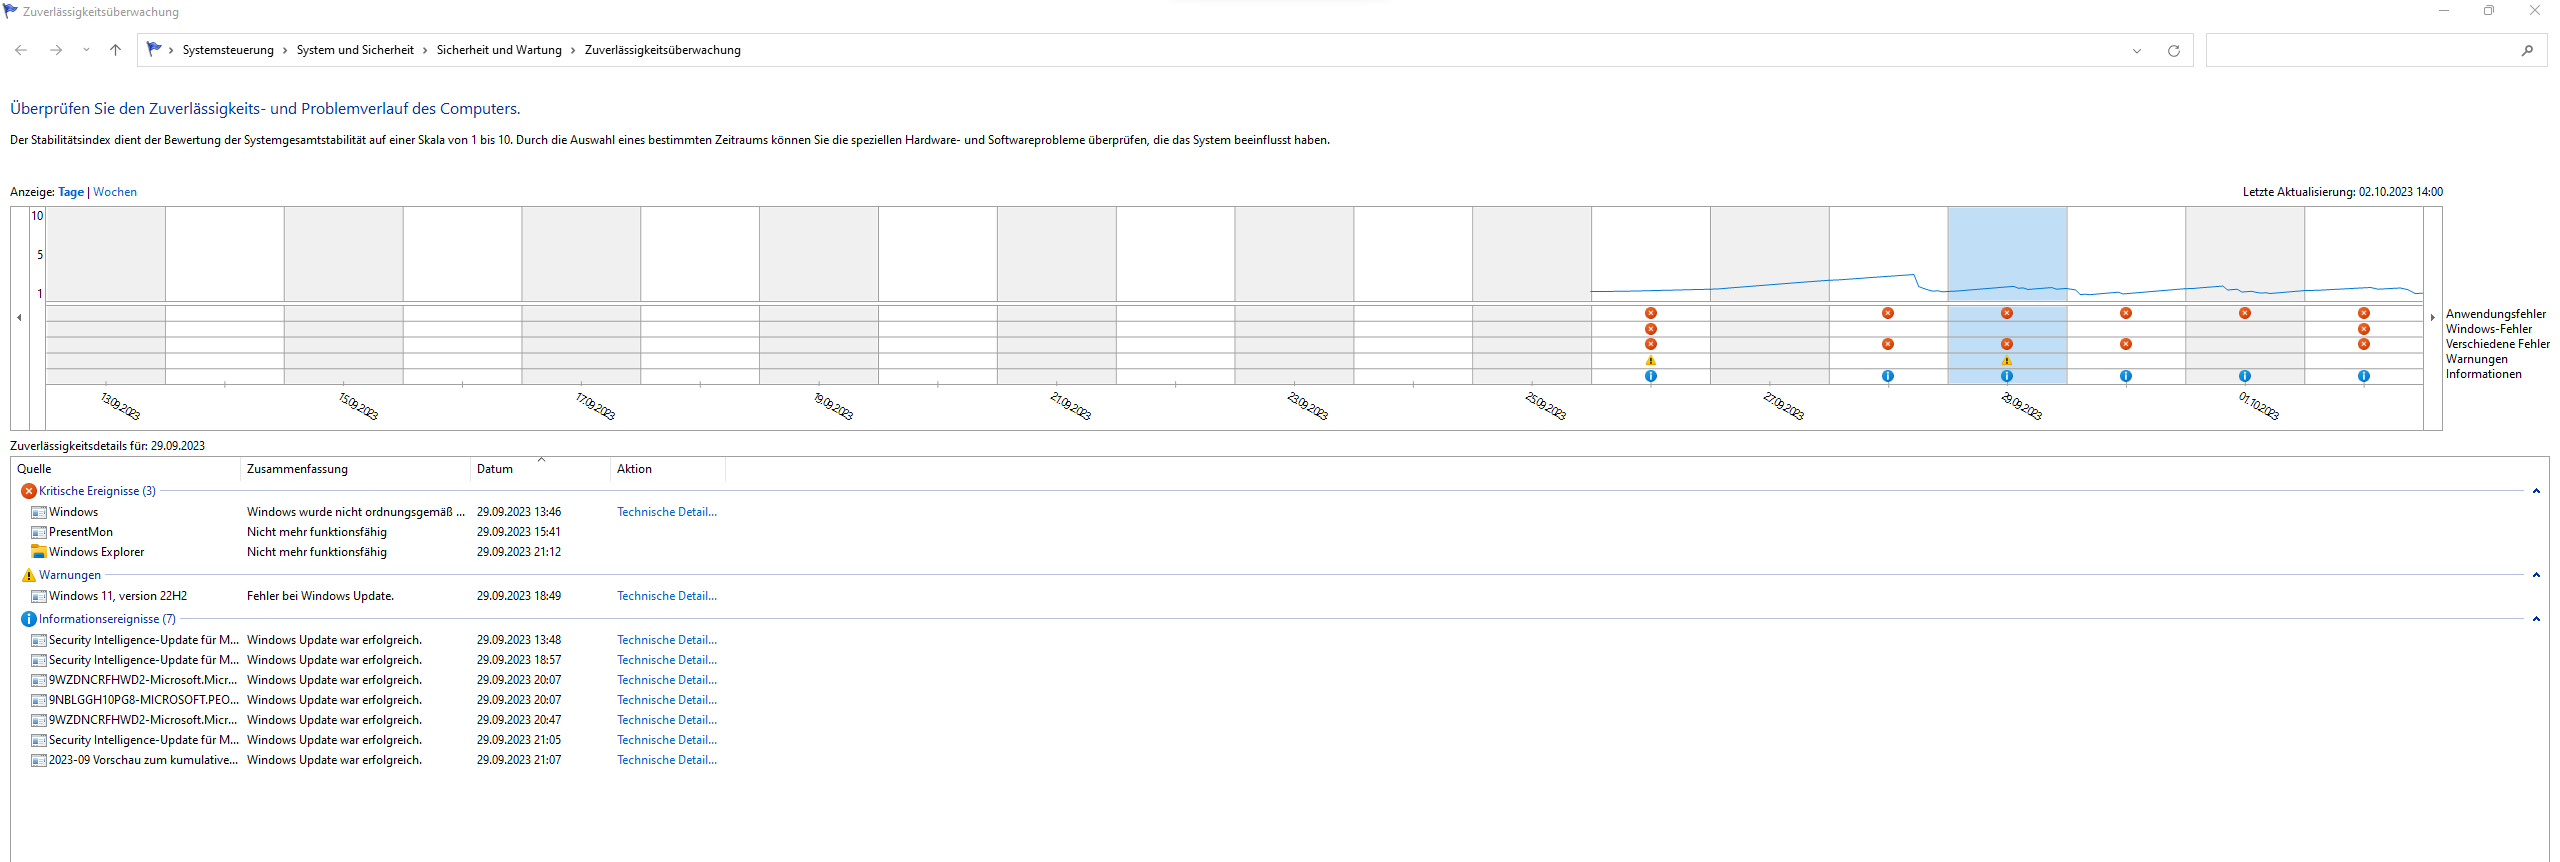Go back with the back arrow

pyautogui.click(x=21, y=50)
